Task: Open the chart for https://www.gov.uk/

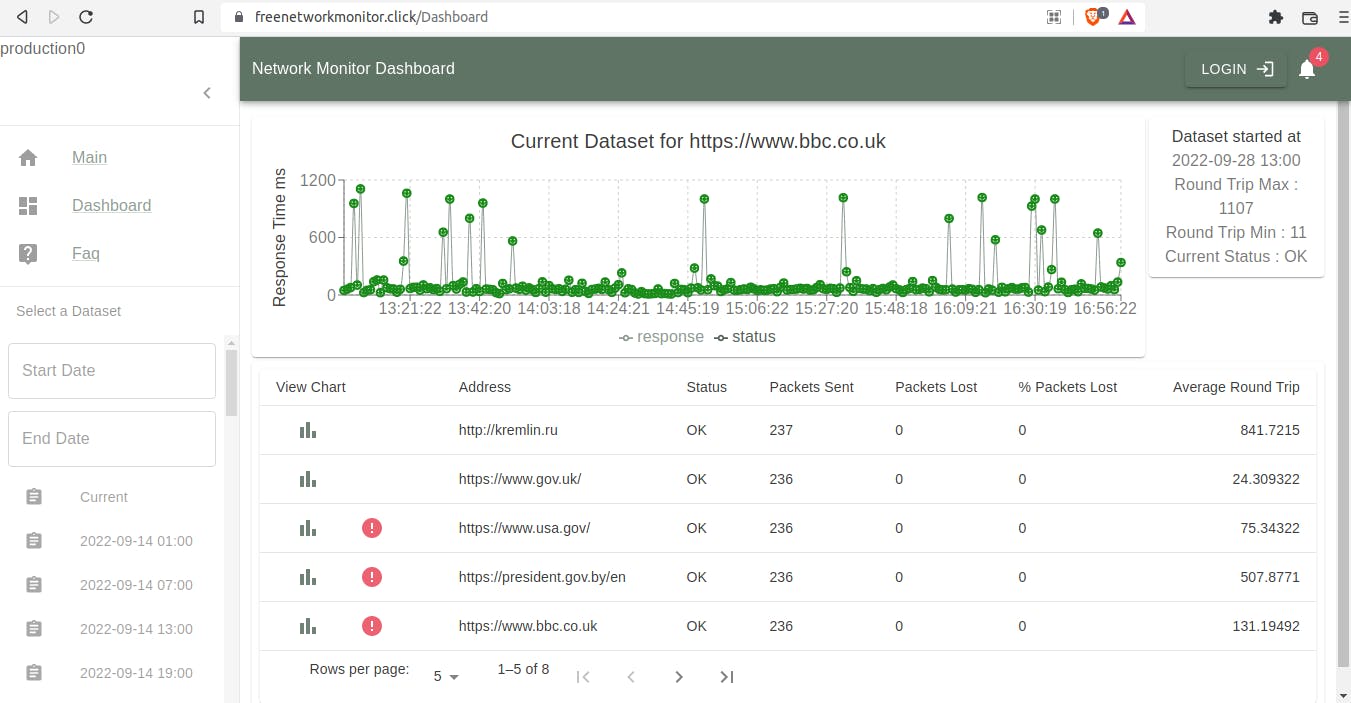Action: coord(307,479)
